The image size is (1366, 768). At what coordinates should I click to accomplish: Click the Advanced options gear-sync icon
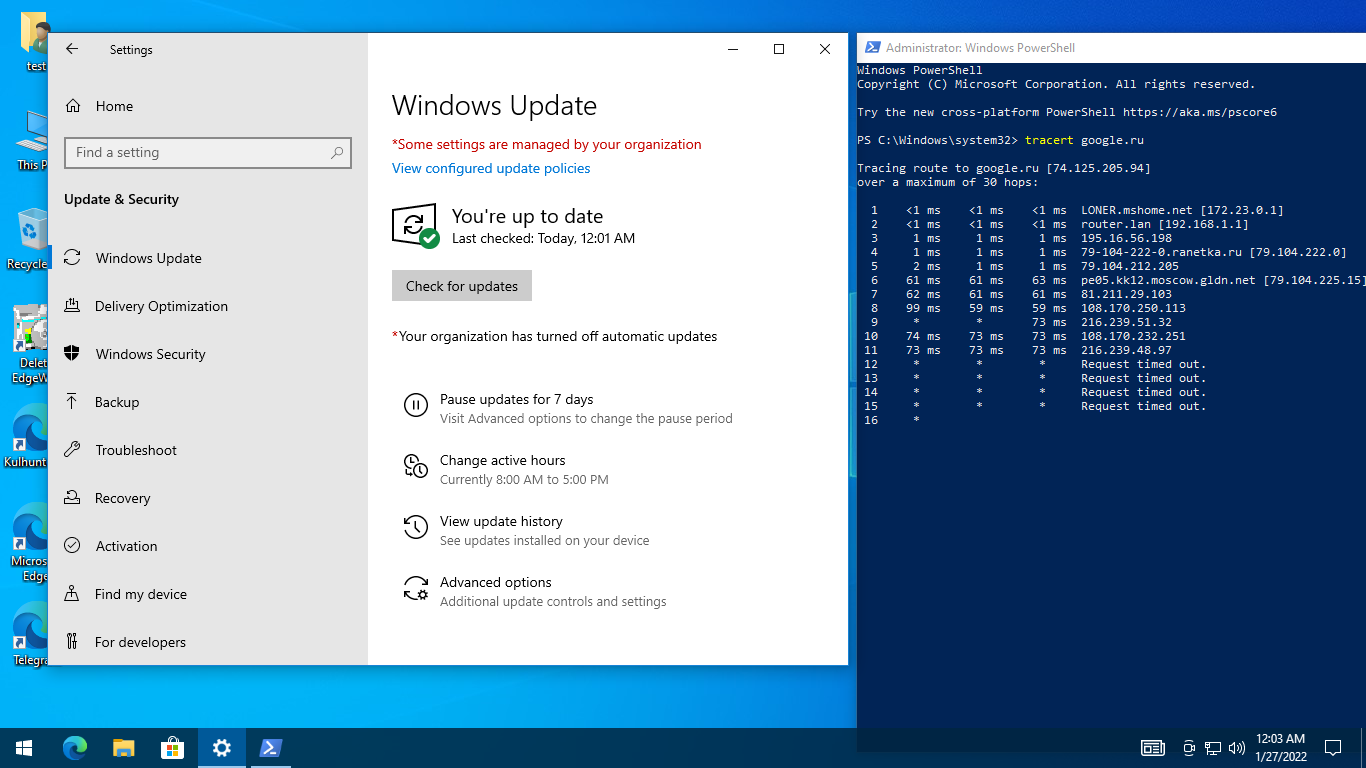tap(416, 588)
